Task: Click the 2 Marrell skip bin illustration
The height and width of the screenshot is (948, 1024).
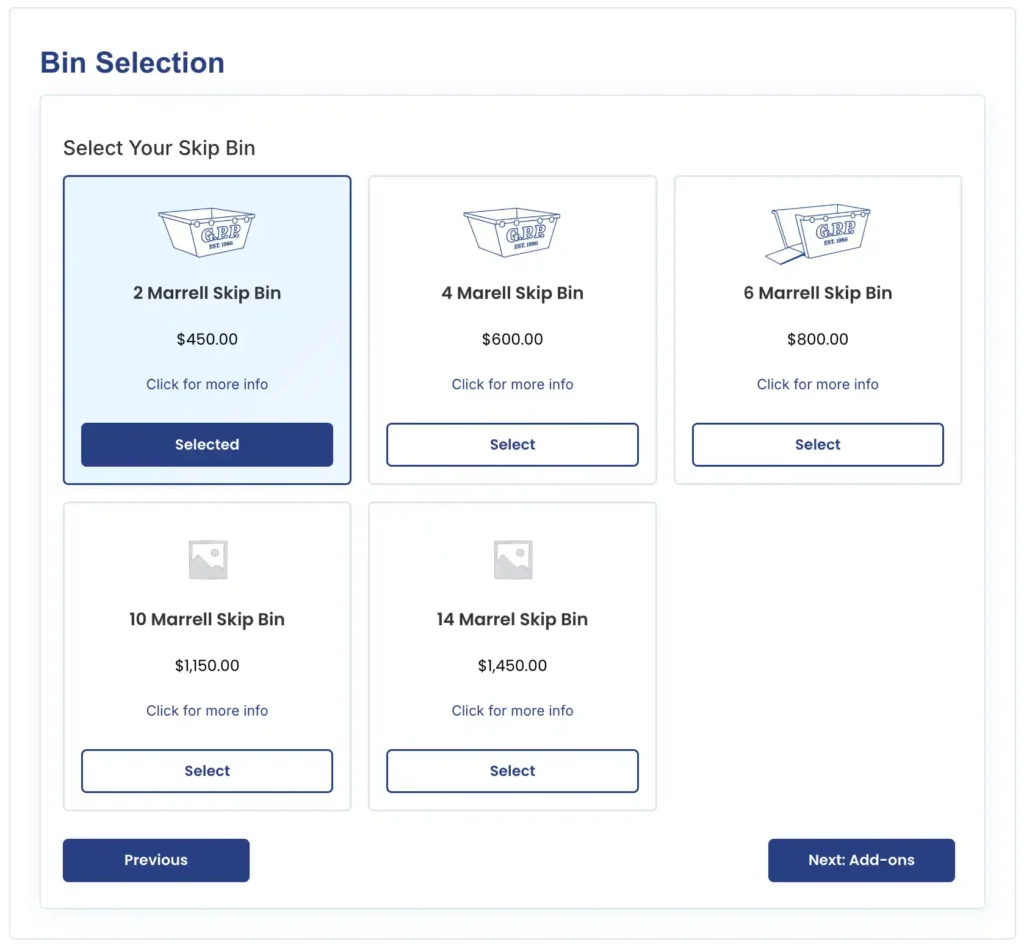Action: click(207, 232)
